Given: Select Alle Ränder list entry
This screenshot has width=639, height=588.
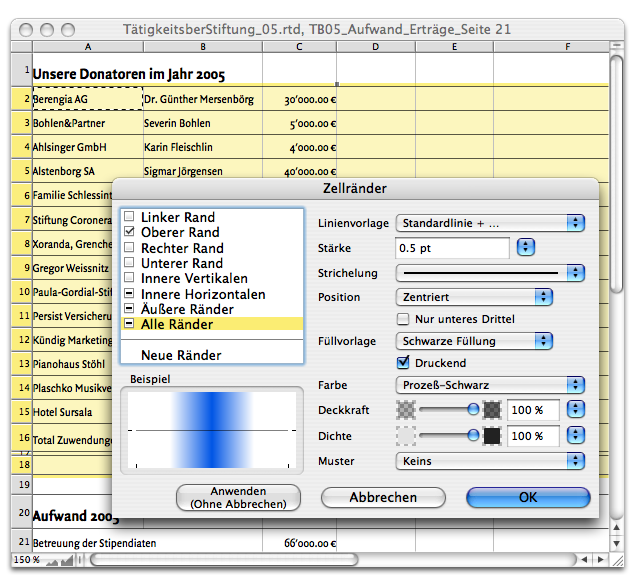Looking at the screenshot, I should click(x=176, y=324).
